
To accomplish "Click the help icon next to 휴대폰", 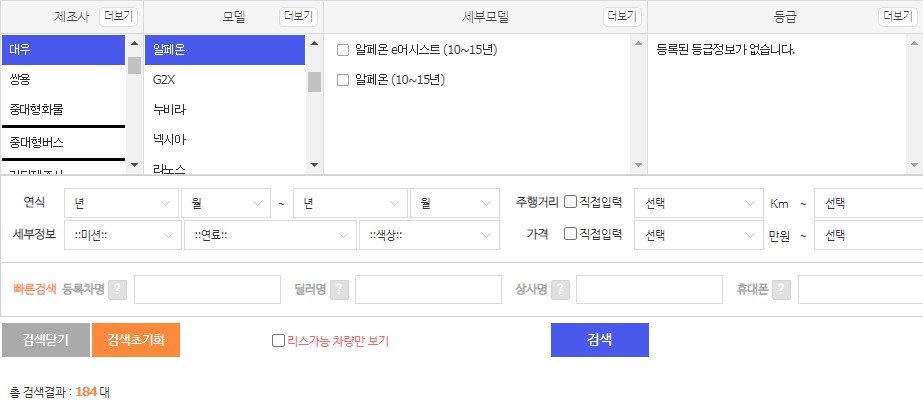I will 781,290.
